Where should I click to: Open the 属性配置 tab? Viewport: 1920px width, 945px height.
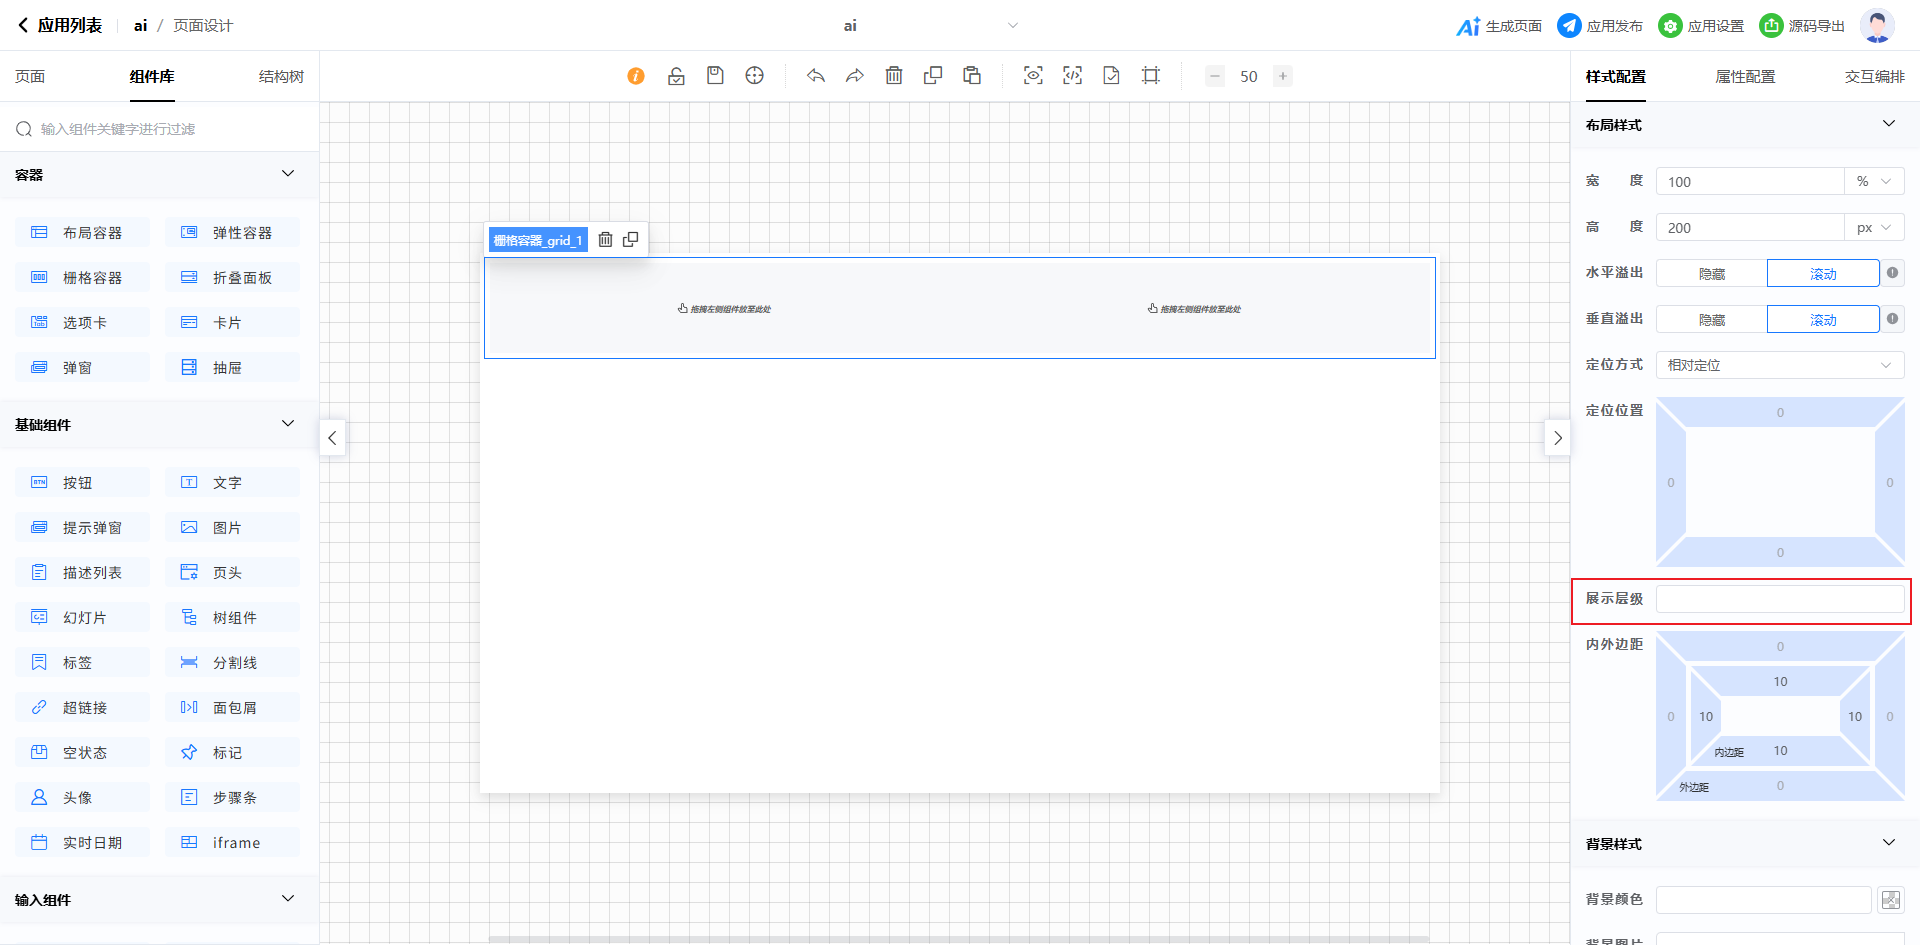(x=1745, y=77)
